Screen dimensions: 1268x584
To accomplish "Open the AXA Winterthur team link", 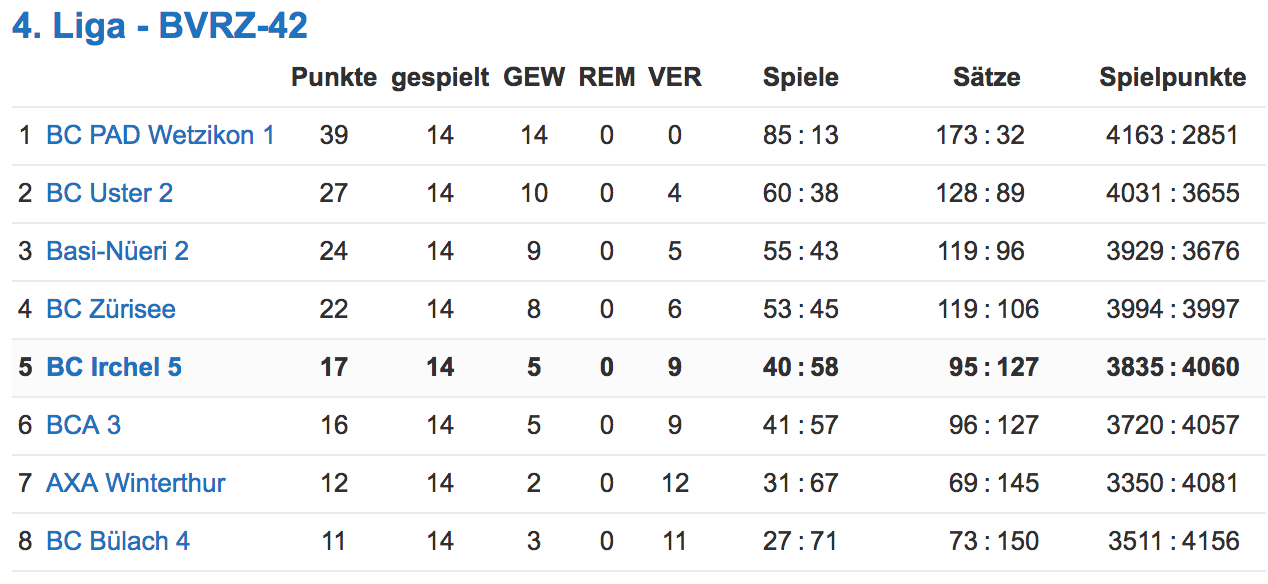I will [136, 483].
